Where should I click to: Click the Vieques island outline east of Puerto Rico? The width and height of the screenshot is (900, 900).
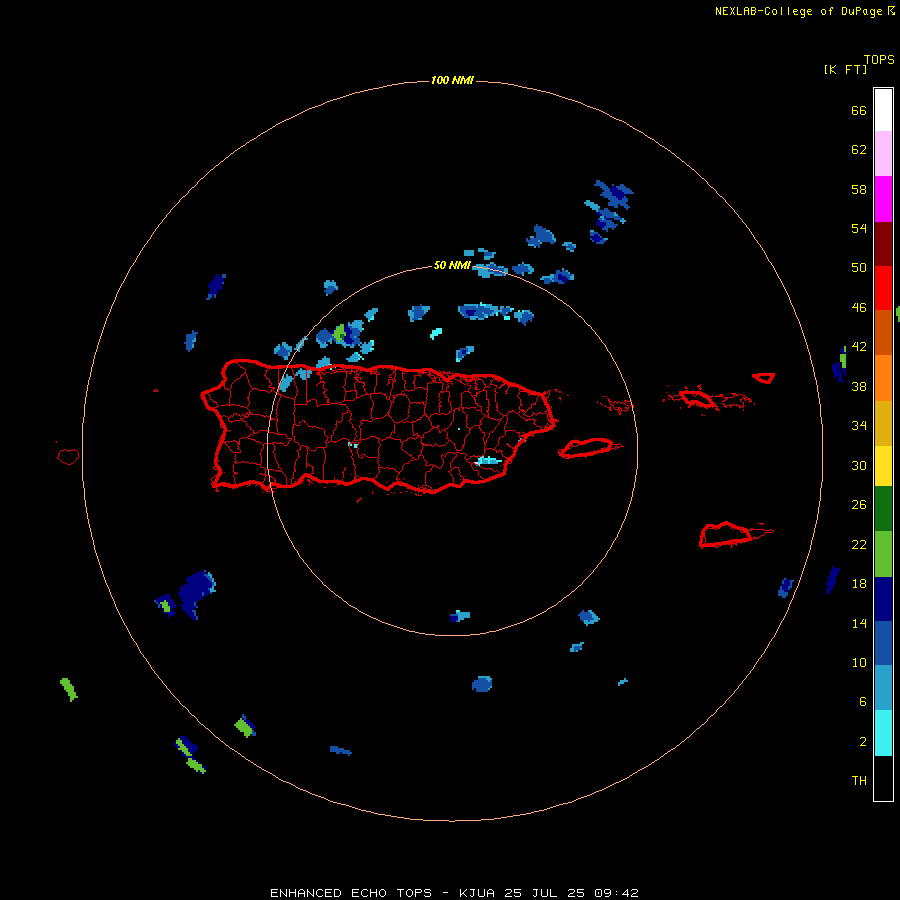click(x=590, y=448)
